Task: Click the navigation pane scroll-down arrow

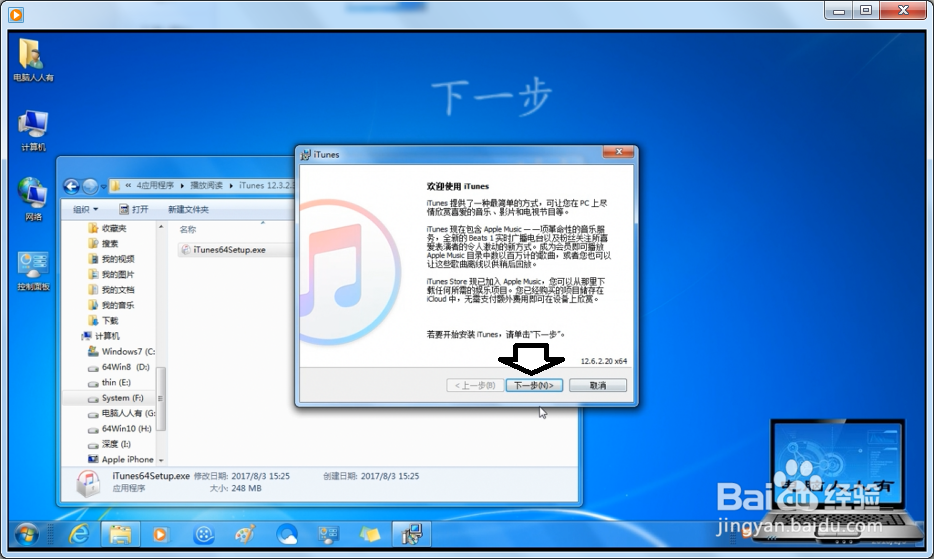Action: (x=161, y=460)
